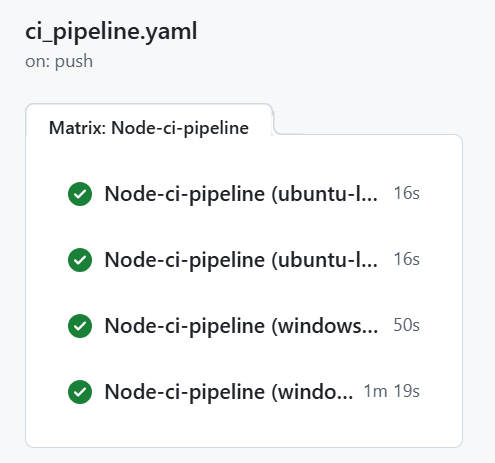Open the first Node-ci-pipeline (ubuntu-l... job
This screenshot has height=463, width=495.
[241, 194]
